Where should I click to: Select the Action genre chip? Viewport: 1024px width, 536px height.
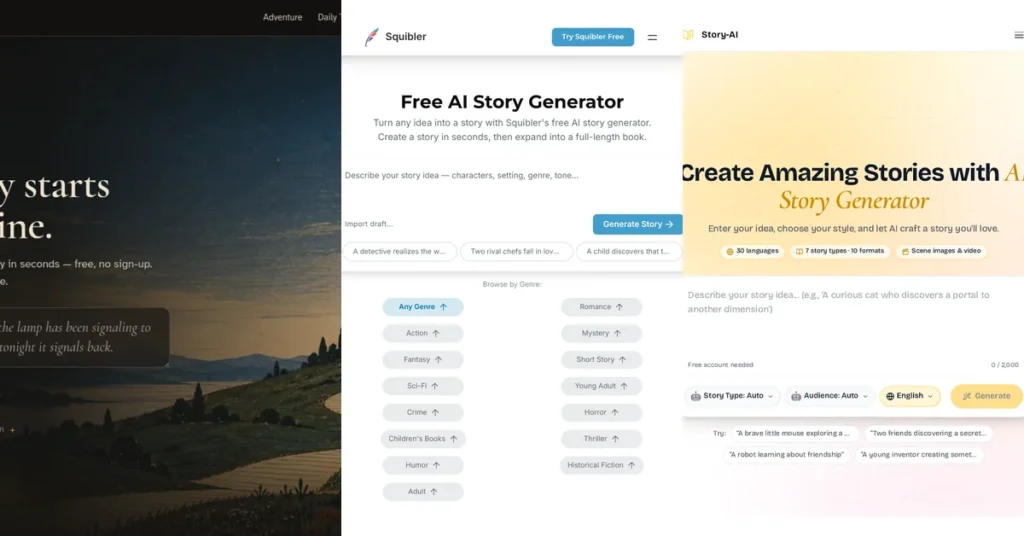[423, 333]
